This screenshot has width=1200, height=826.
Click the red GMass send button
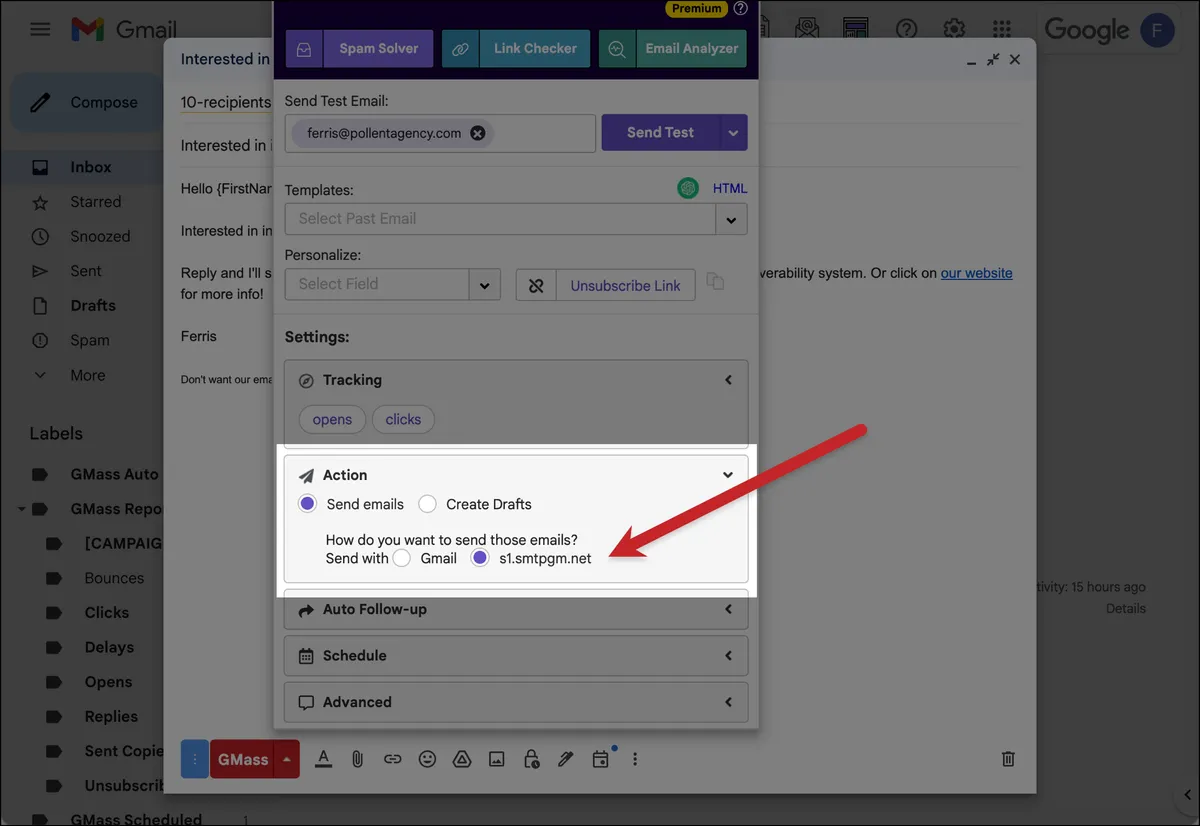coord(243,759)
